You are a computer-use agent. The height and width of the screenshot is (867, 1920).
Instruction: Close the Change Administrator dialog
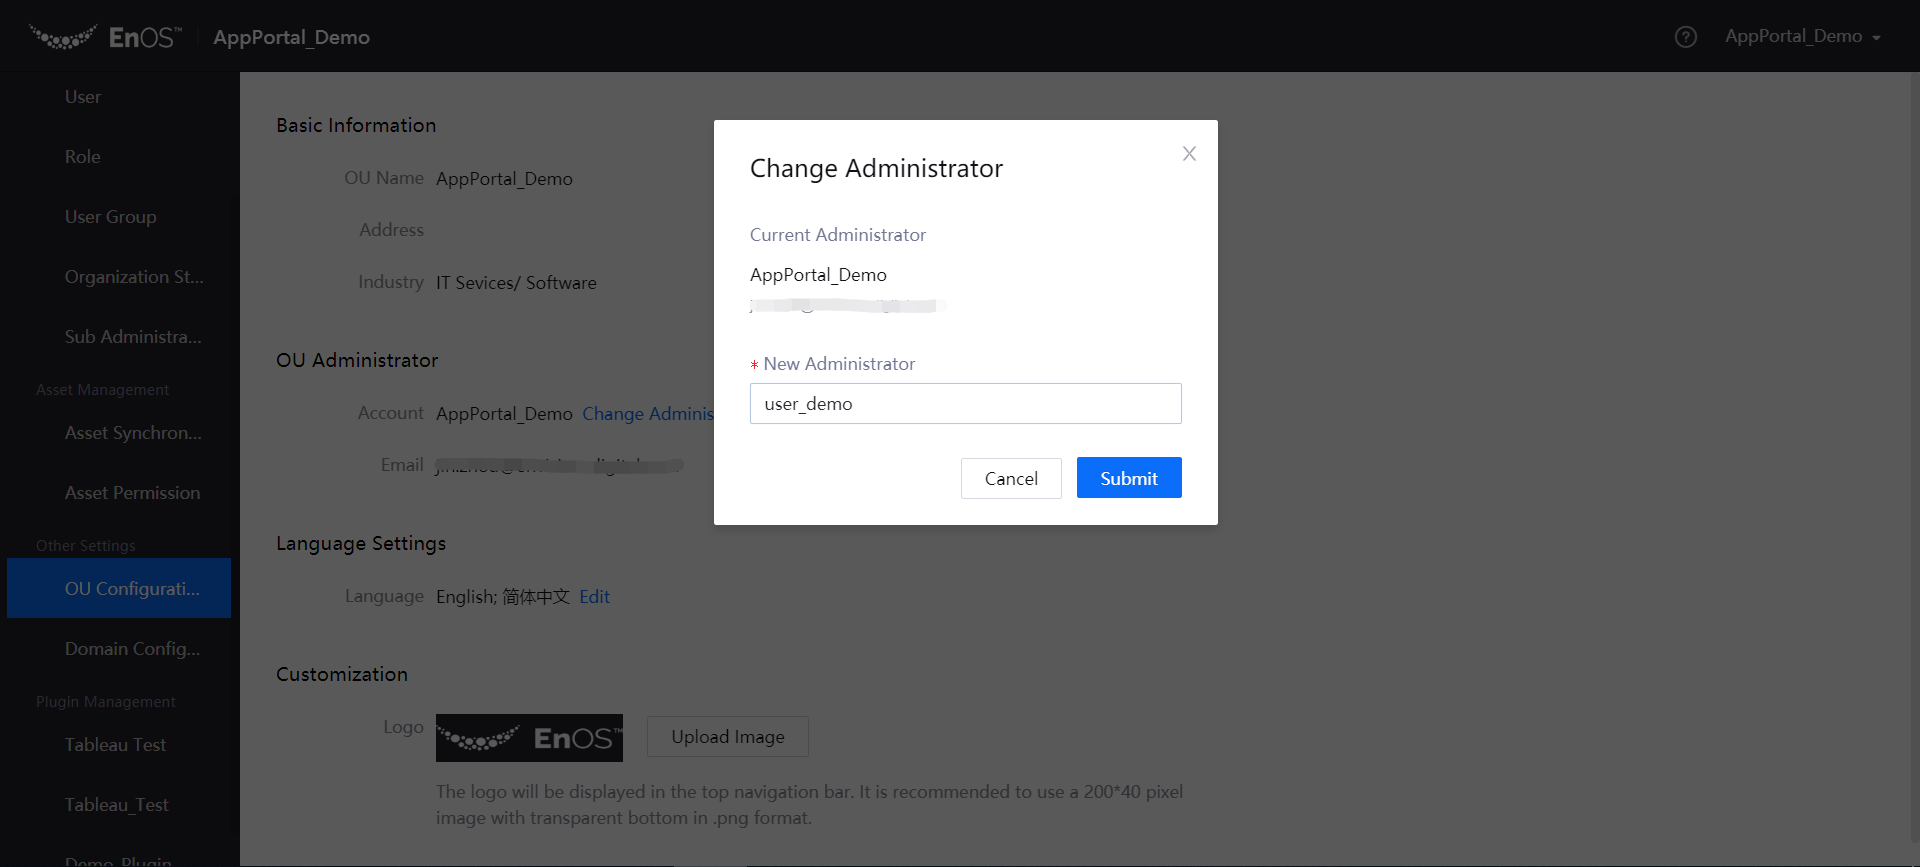[x=1189, y=154]
